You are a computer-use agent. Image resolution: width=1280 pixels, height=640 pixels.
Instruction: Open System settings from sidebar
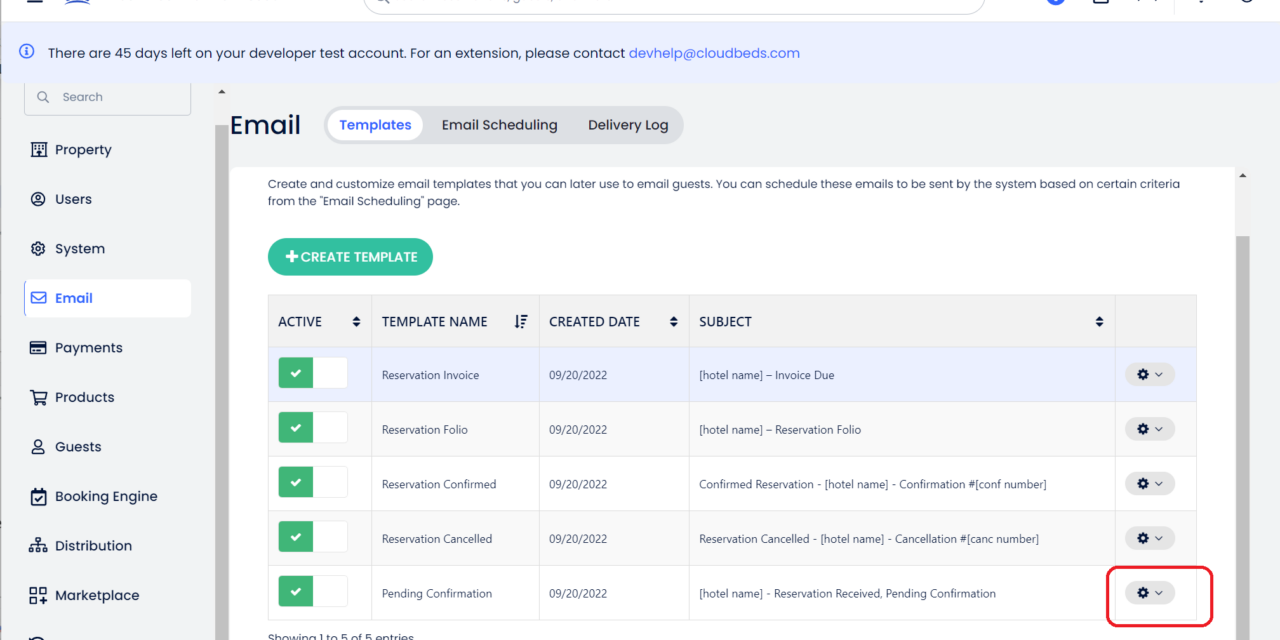pos(38,248)
